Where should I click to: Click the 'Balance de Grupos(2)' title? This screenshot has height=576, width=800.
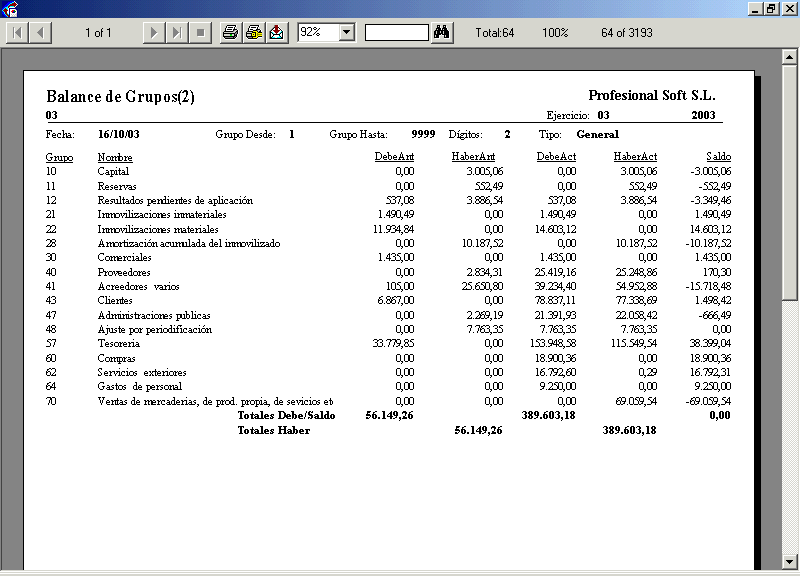(120, 97)
